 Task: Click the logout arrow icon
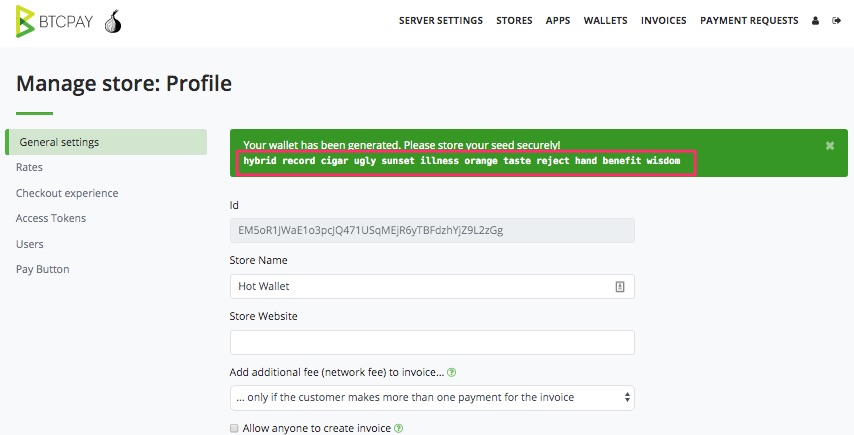(837, 21)
